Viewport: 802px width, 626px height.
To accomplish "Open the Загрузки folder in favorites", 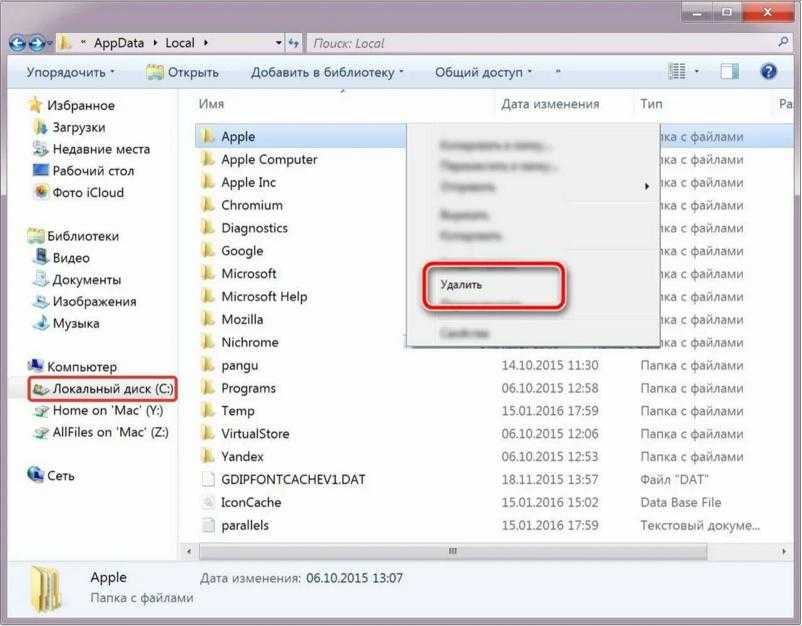I will [x=78, y=127].
